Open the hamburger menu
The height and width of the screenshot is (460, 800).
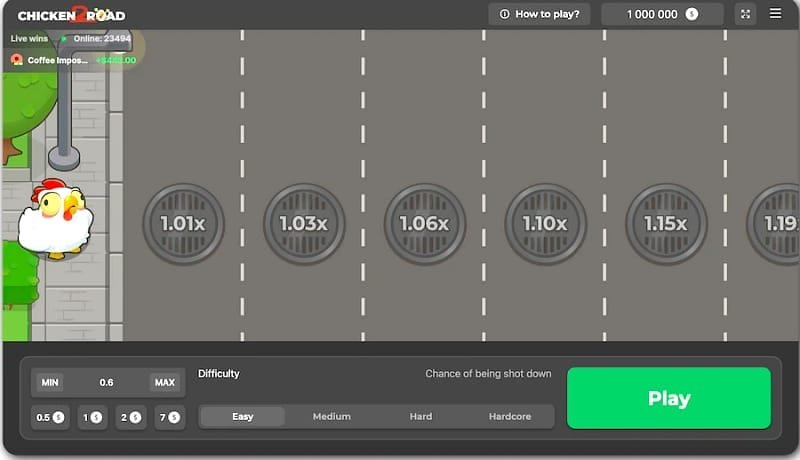tap(776, 14)
